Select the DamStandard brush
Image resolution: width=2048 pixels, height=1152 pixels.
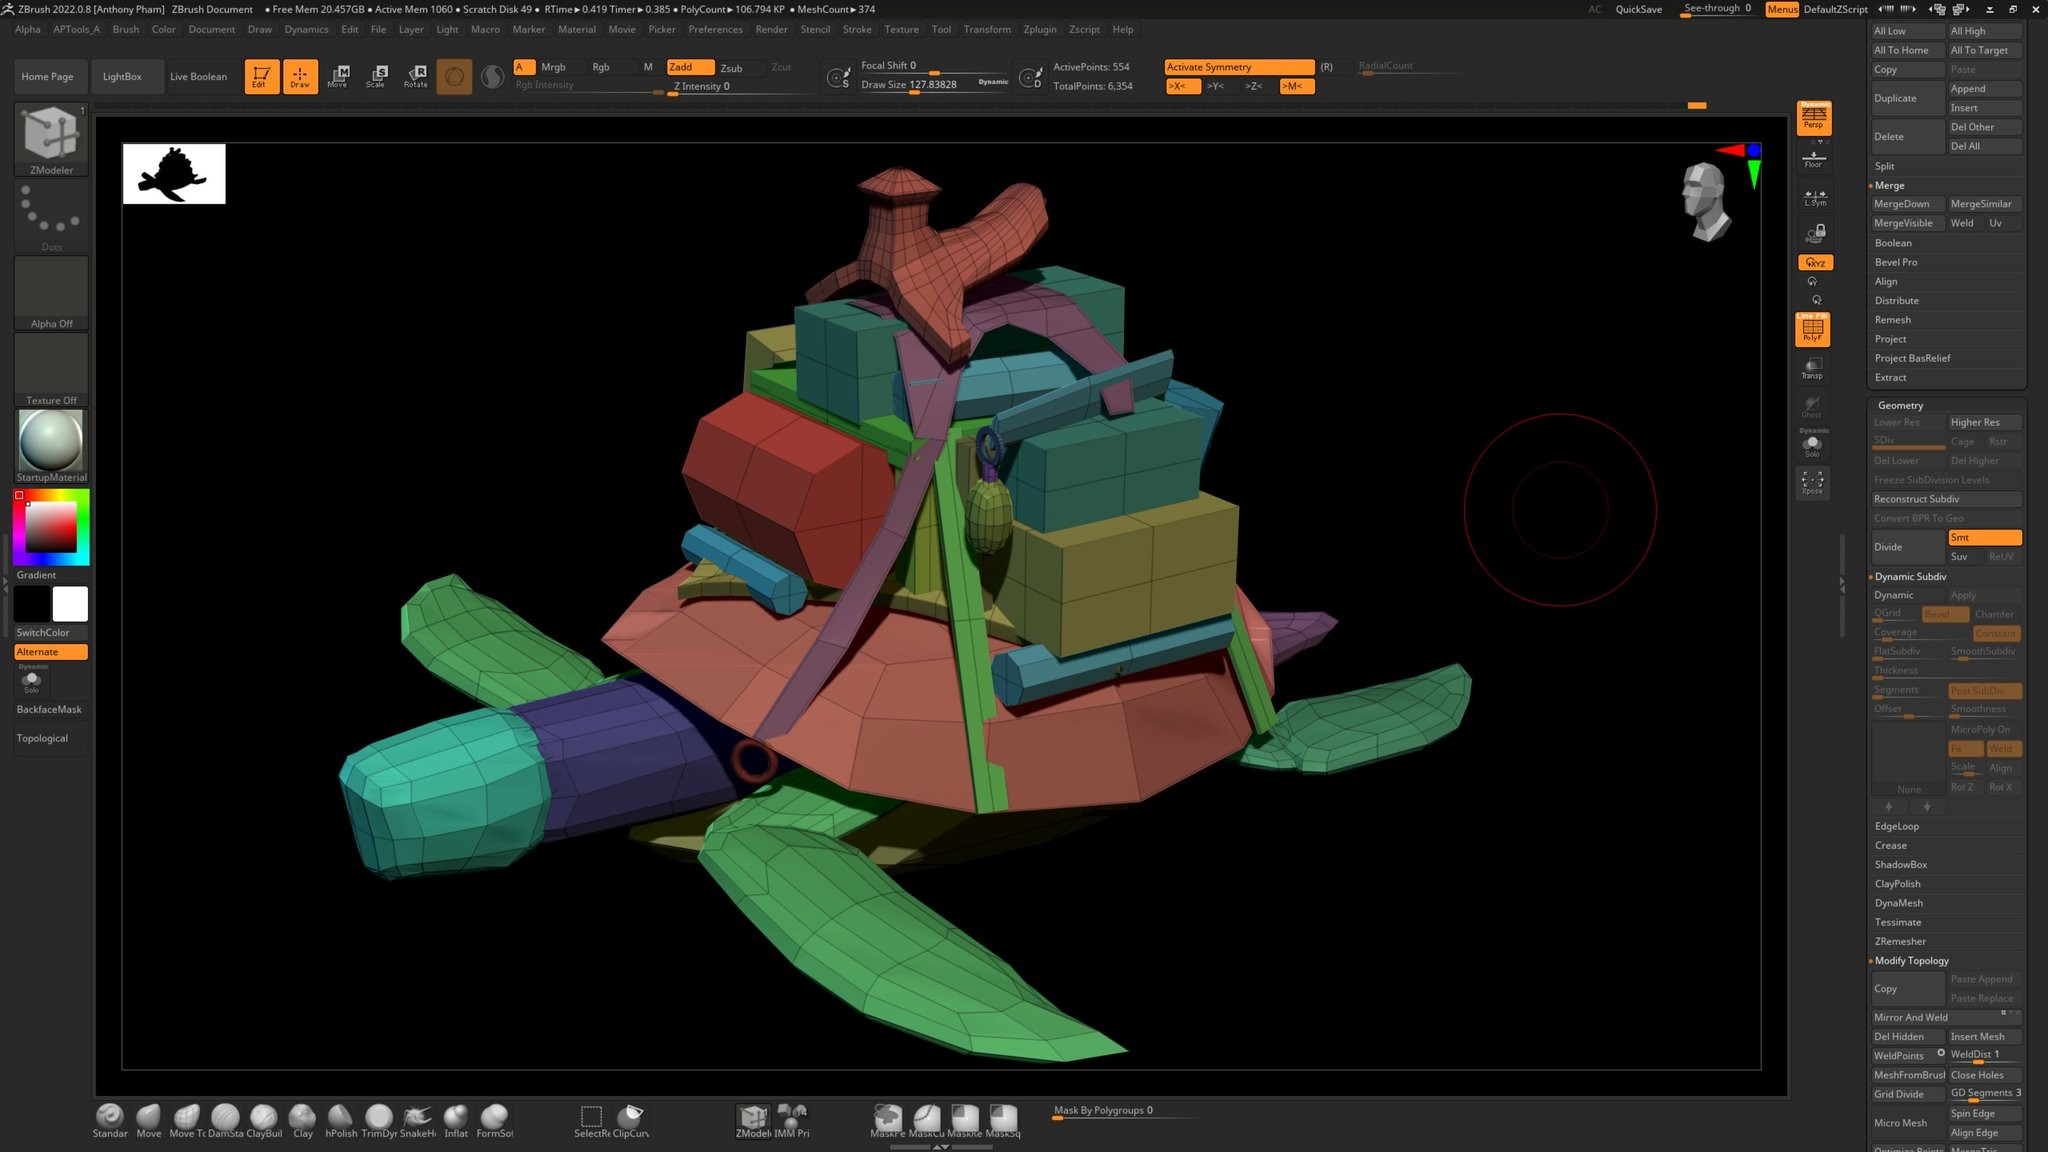[225, 1121]
